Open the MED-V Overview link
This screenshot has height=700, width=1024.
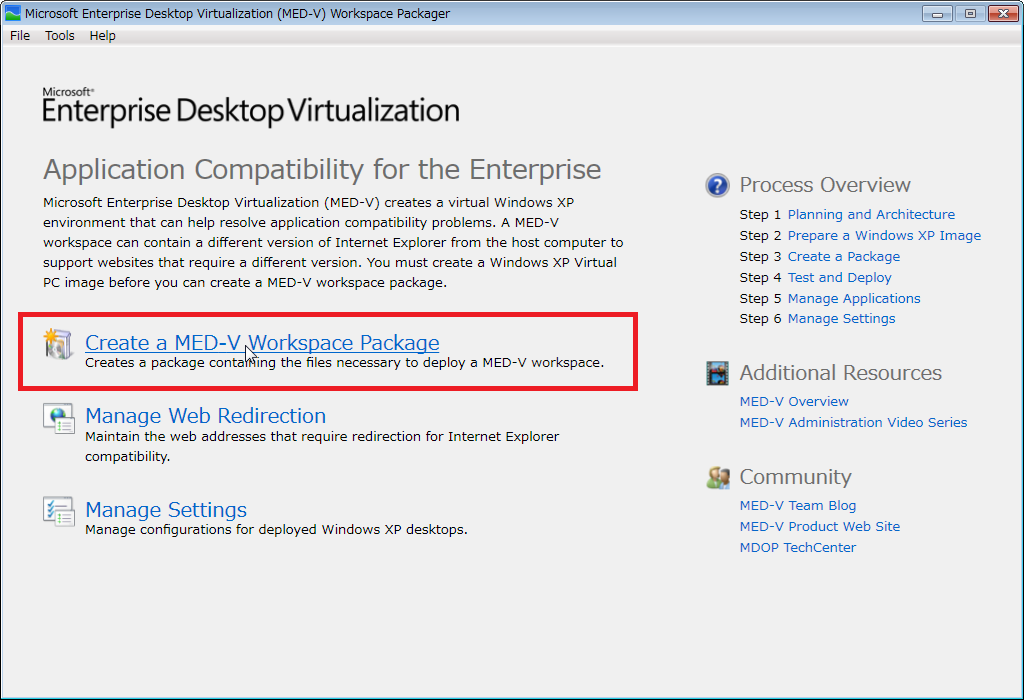click(x=794, y=402)
